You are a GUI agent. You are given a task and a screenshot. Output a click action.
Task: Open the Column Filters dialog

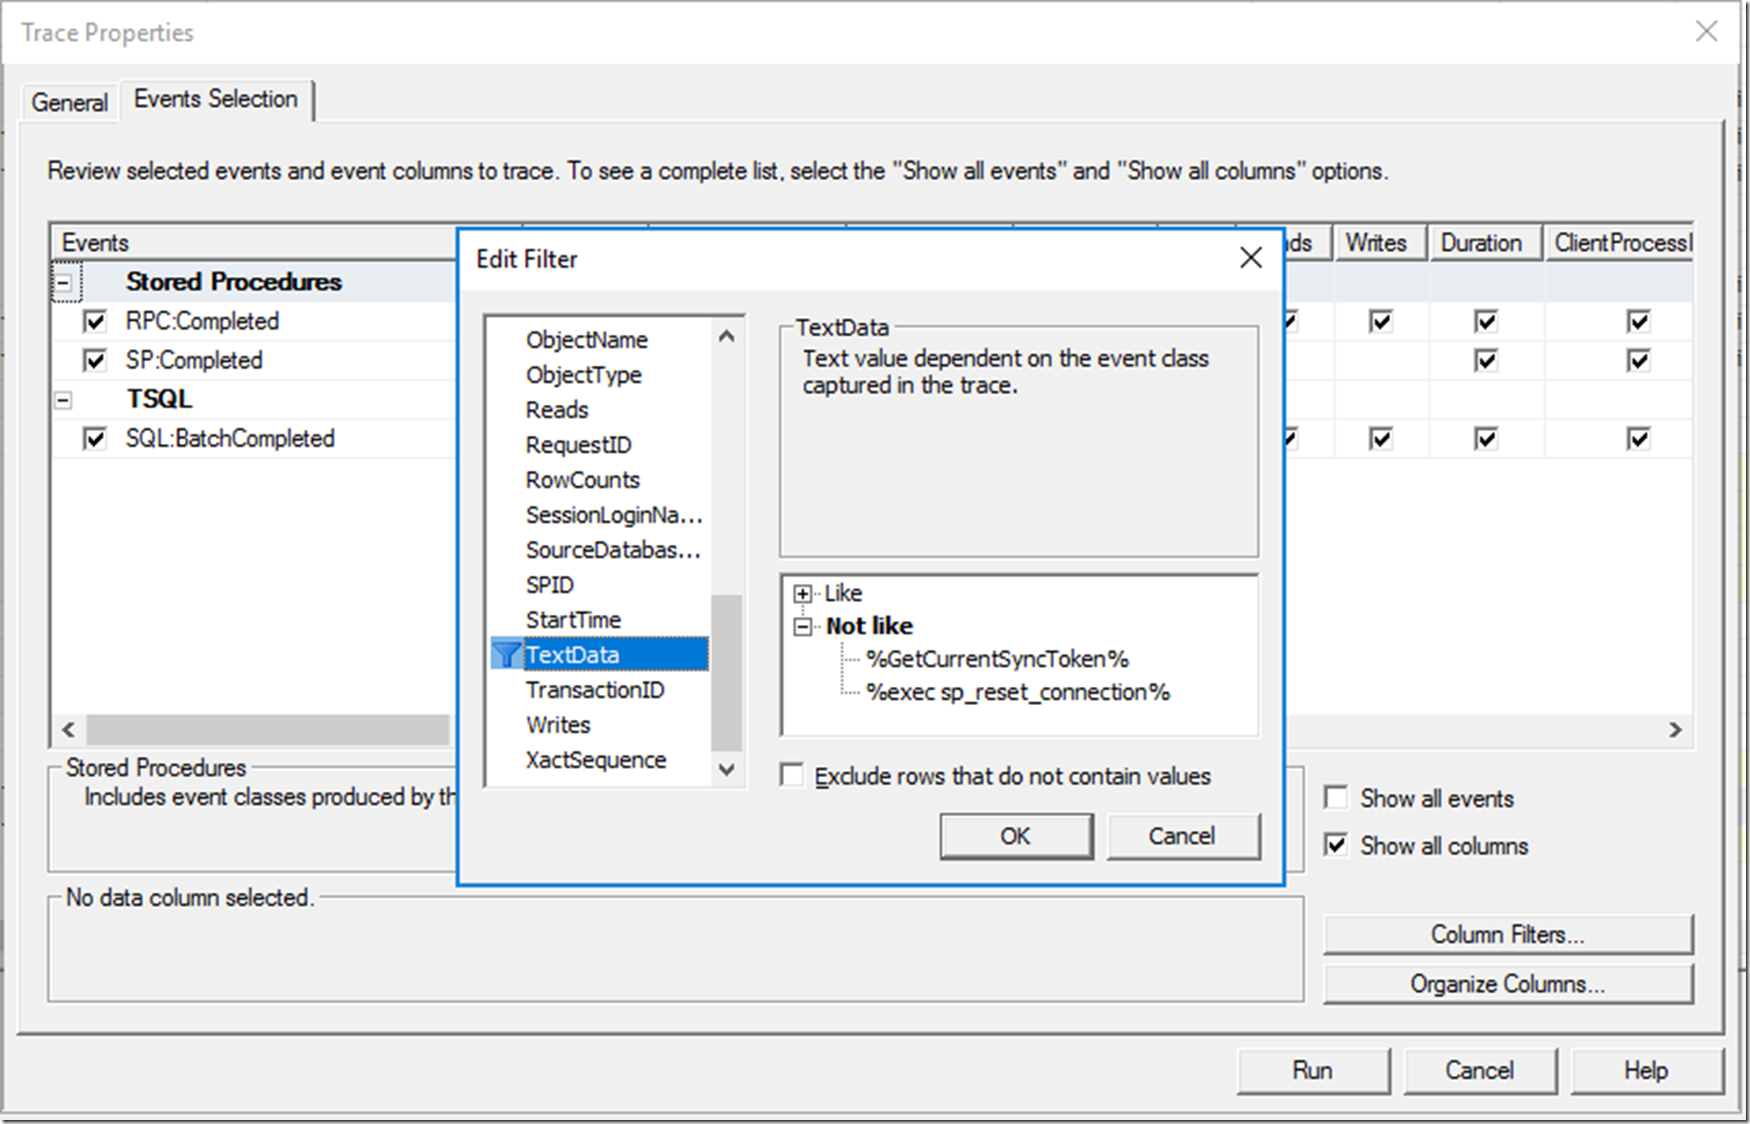point(1507,934)
